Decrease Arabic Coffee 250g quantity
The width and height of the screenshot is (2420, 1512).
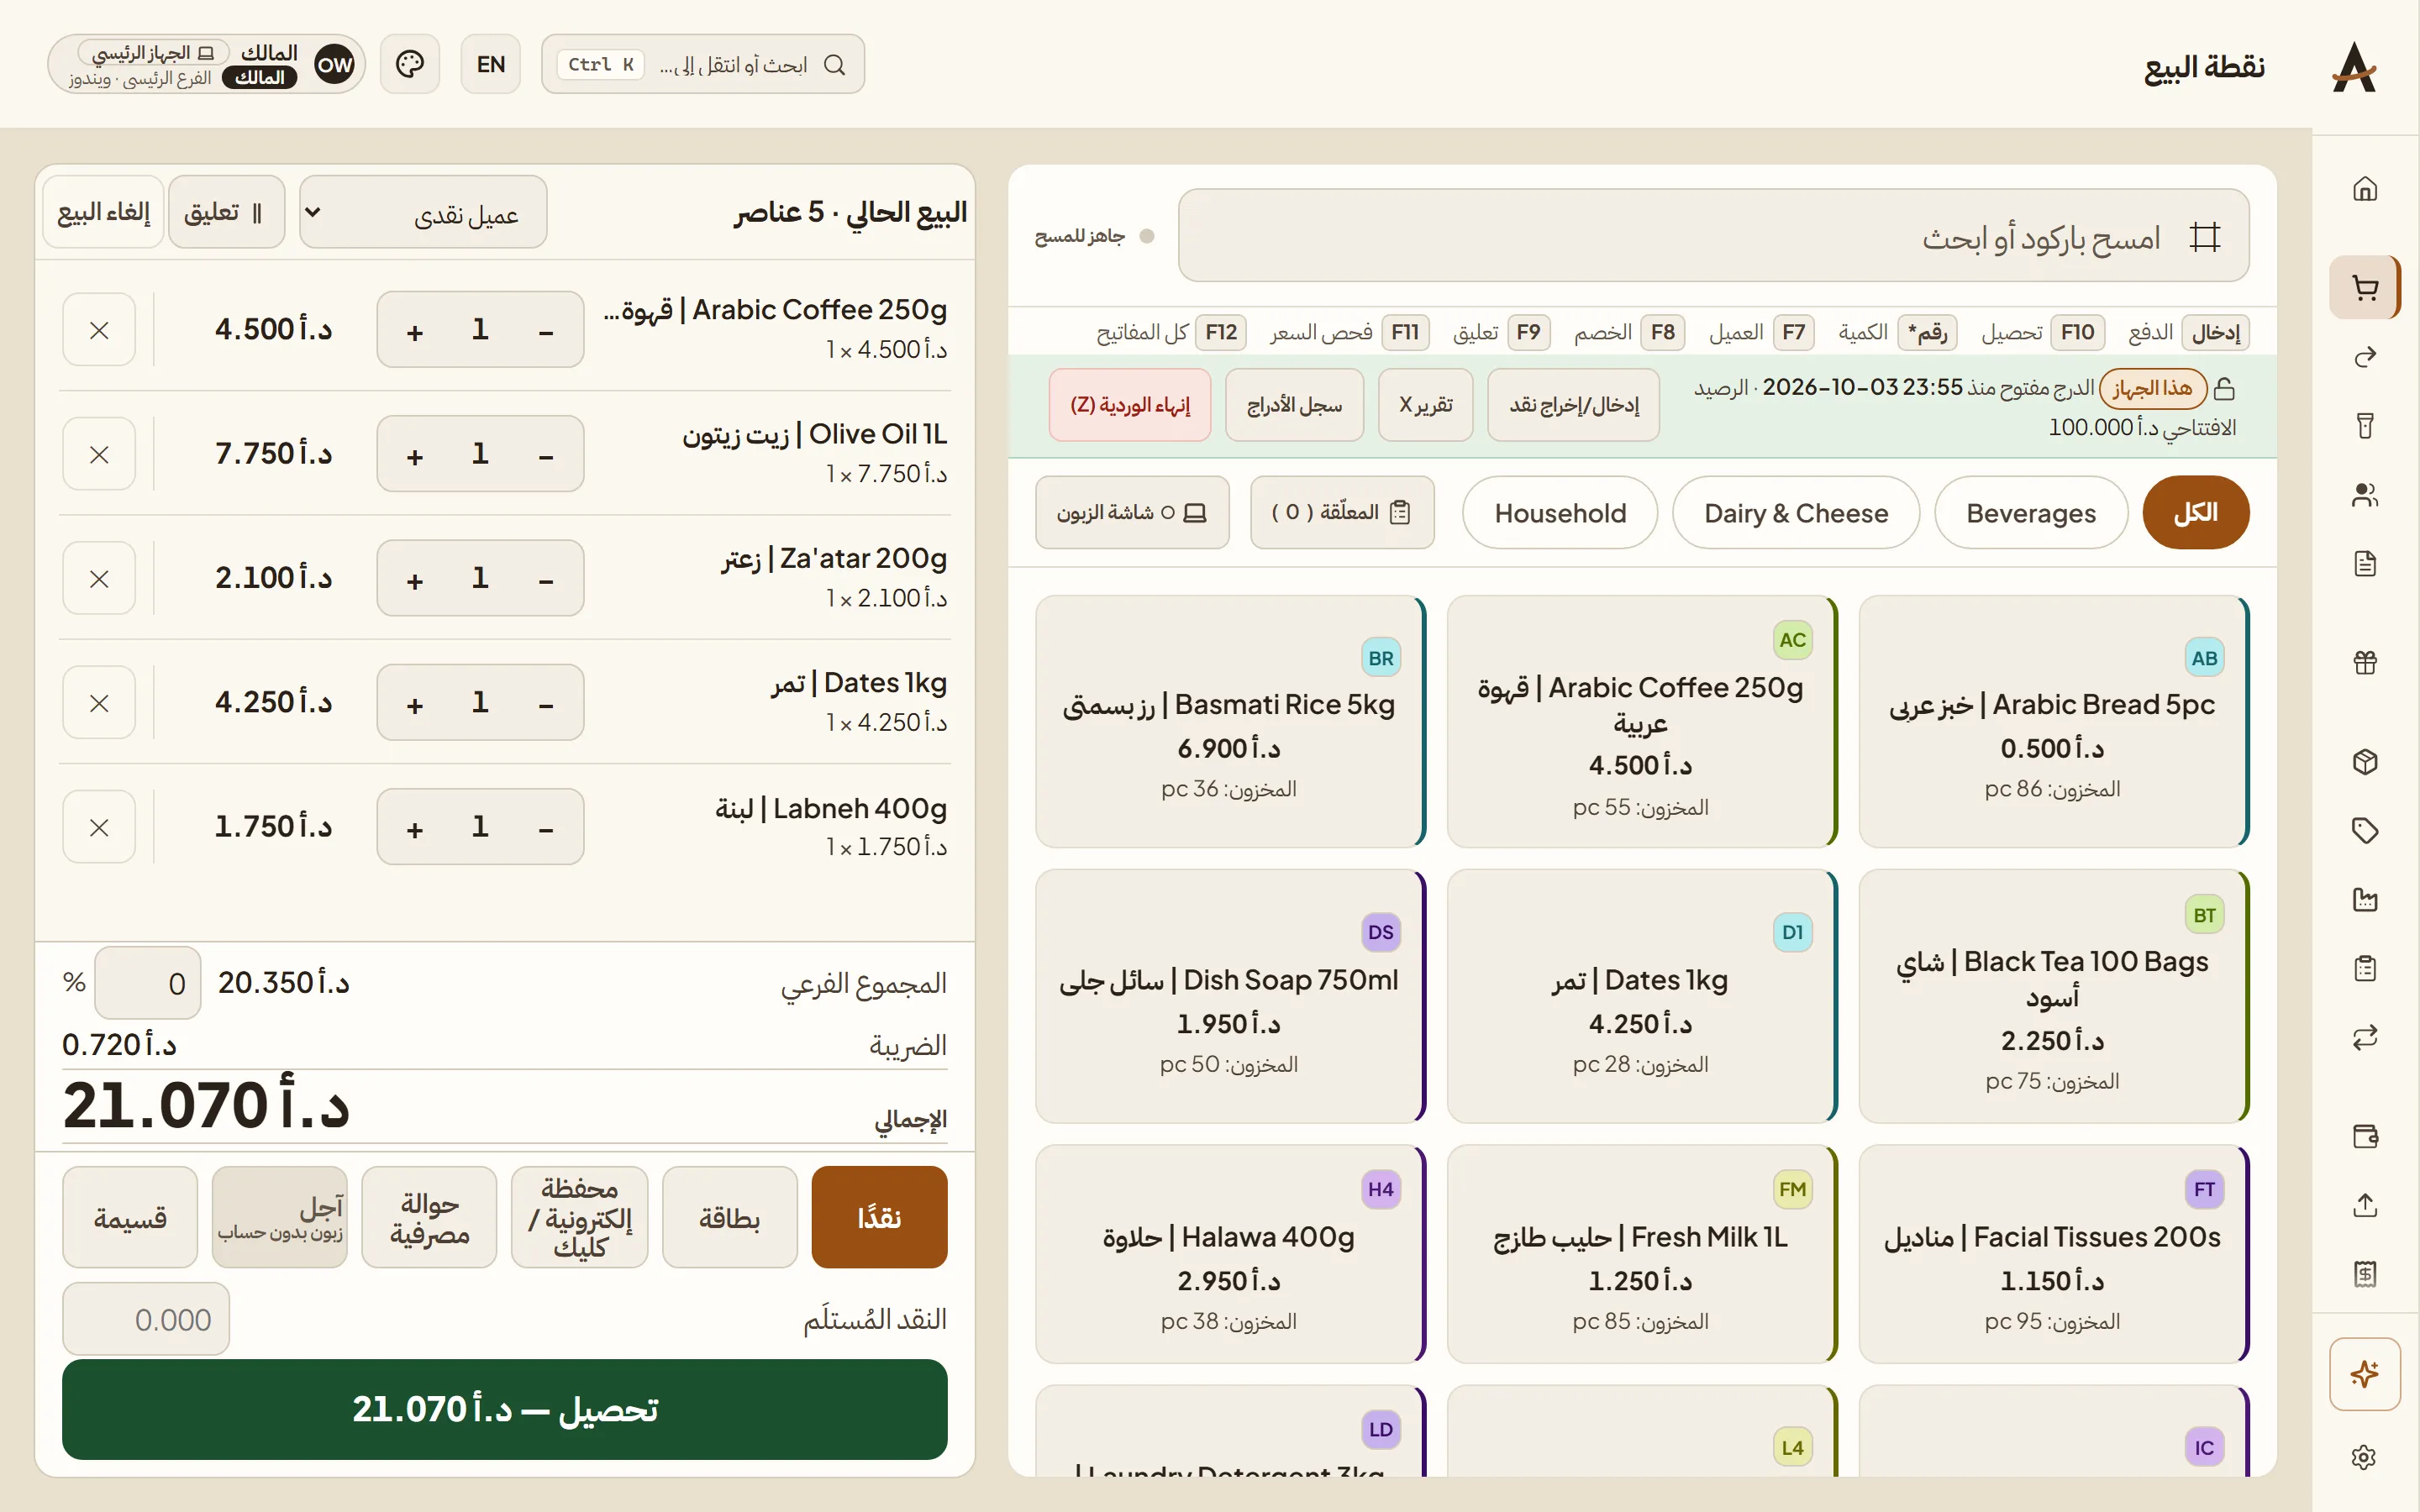tap(546, 331)
